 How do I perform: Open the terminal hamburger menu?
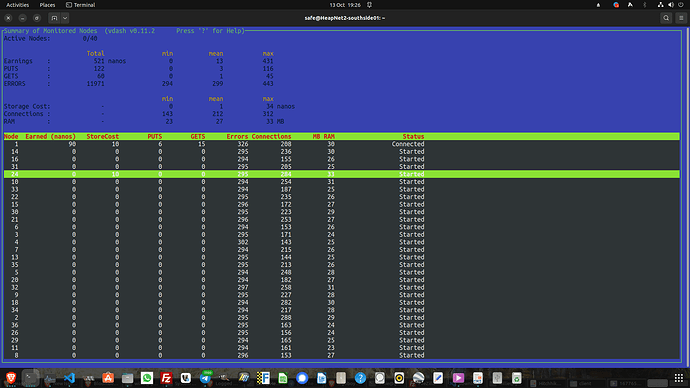pyautogui.click(x=681, y=18)
